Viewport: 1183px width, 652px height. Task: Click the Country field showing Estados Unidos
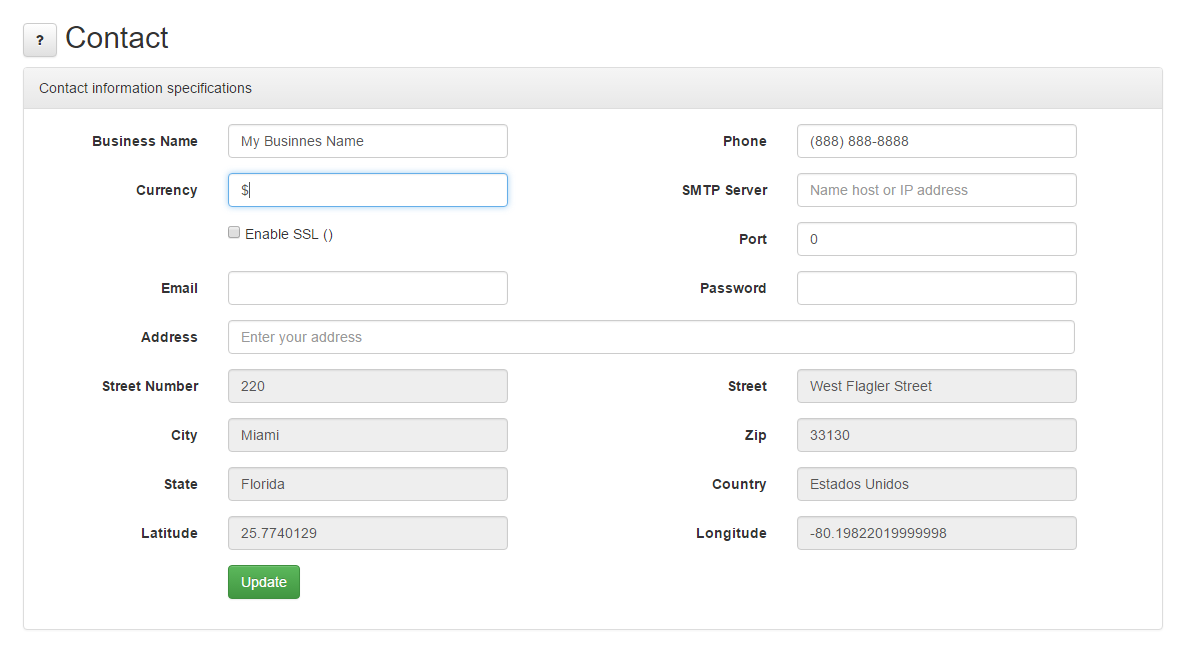[936, 484]
